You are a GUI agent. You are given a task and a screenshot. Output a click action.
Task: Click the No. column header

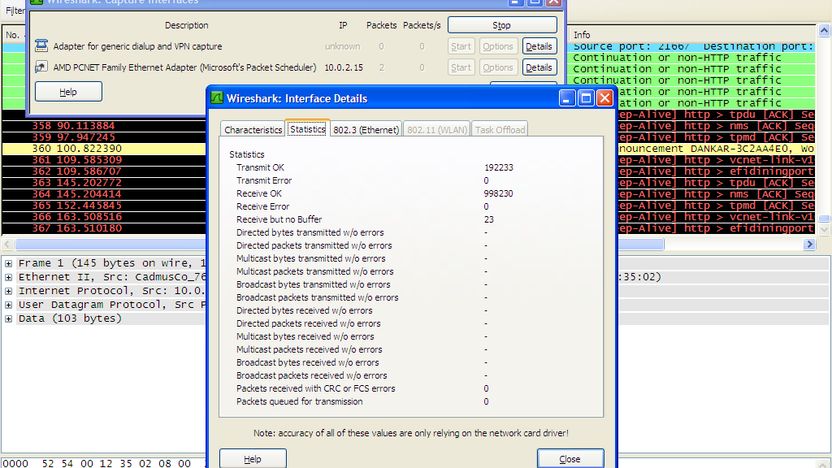tap(13, 34)
